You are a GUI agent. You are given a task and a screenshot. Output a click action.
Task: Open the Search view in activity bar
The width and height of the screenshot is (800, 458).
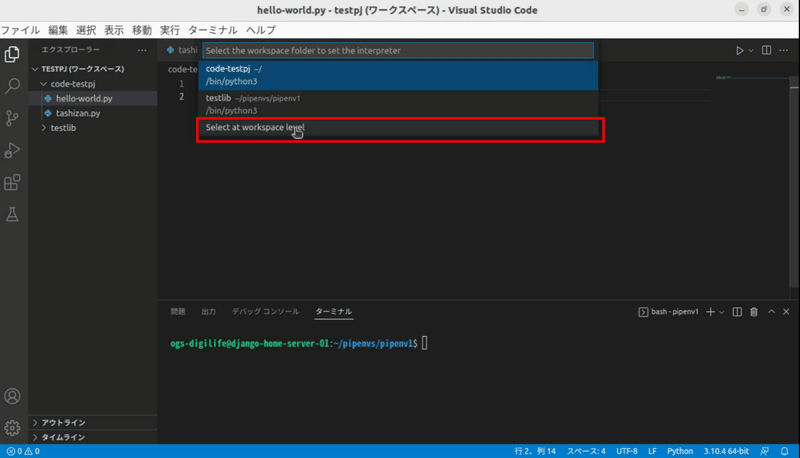pos(12,86)
